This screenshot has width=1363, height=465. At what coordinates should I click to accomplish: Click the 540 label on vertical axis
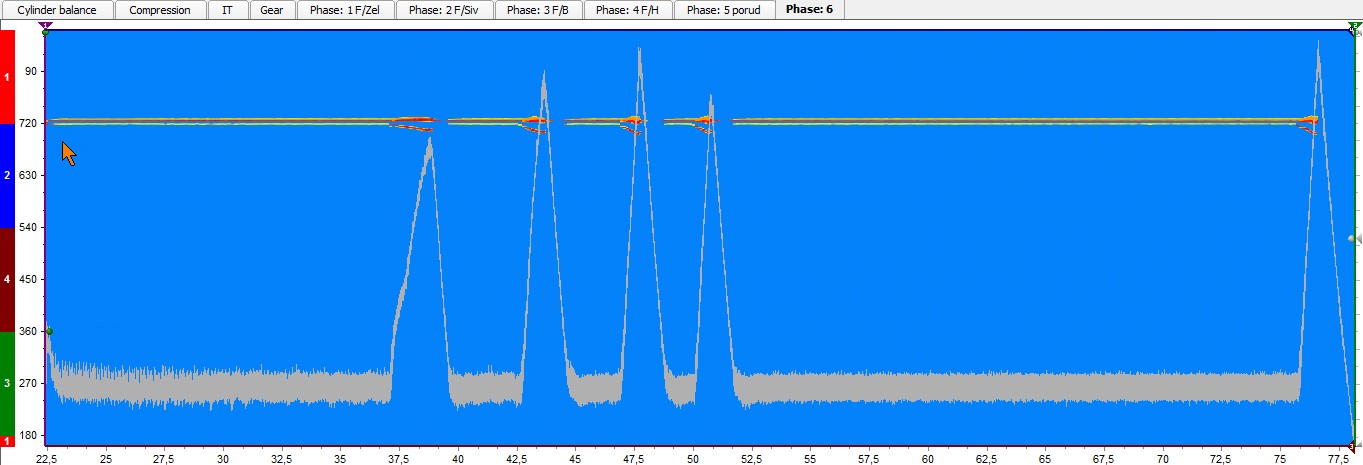(x=27, y=227)
